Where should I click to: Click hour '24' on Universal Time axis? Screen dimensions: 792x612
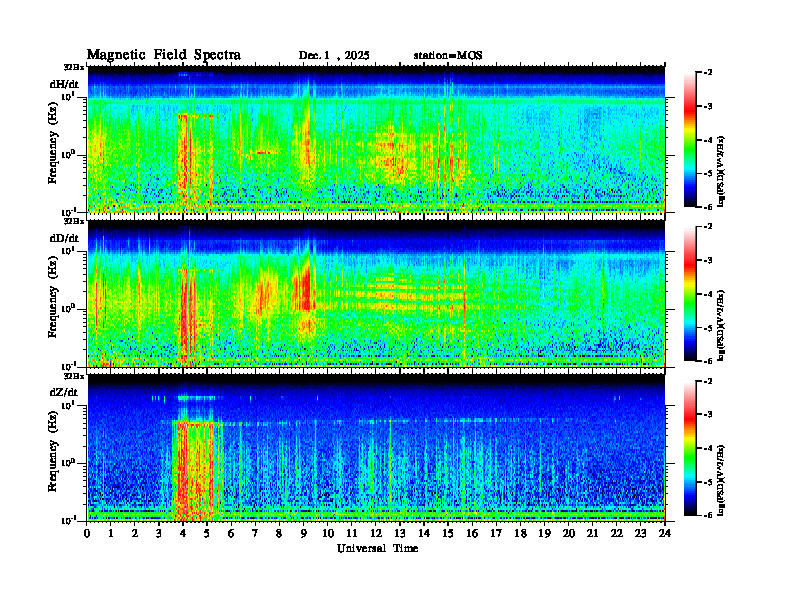[x=665, y=533]
